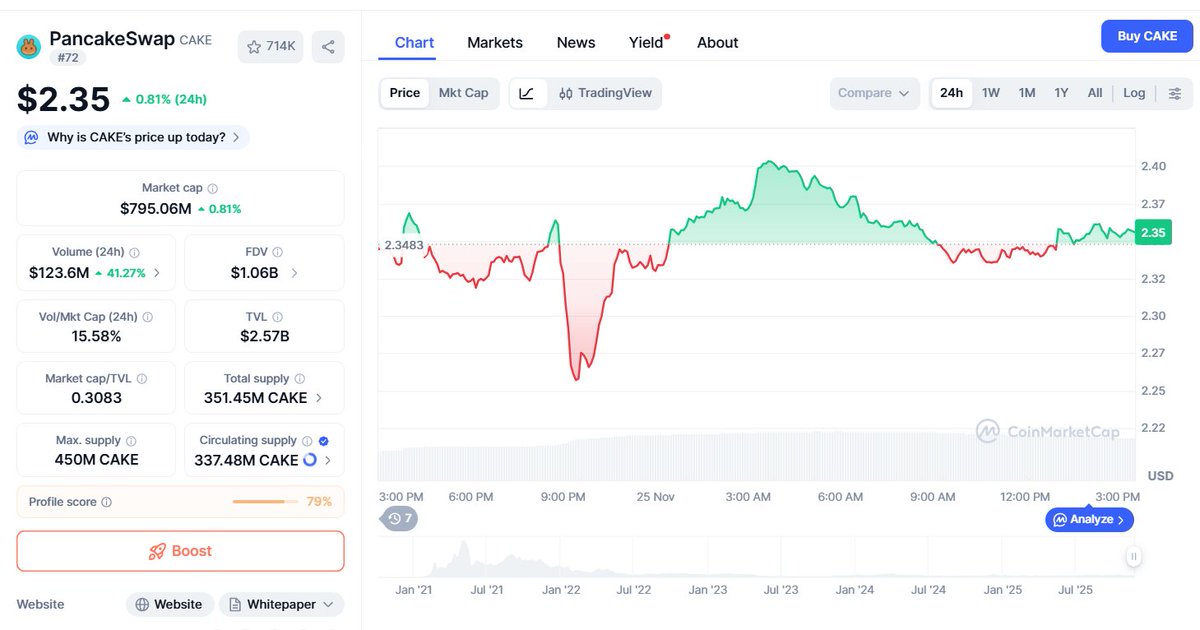Open the share icon button
The height and width of the screenshot is (630, 1200).
coord(328,46)
